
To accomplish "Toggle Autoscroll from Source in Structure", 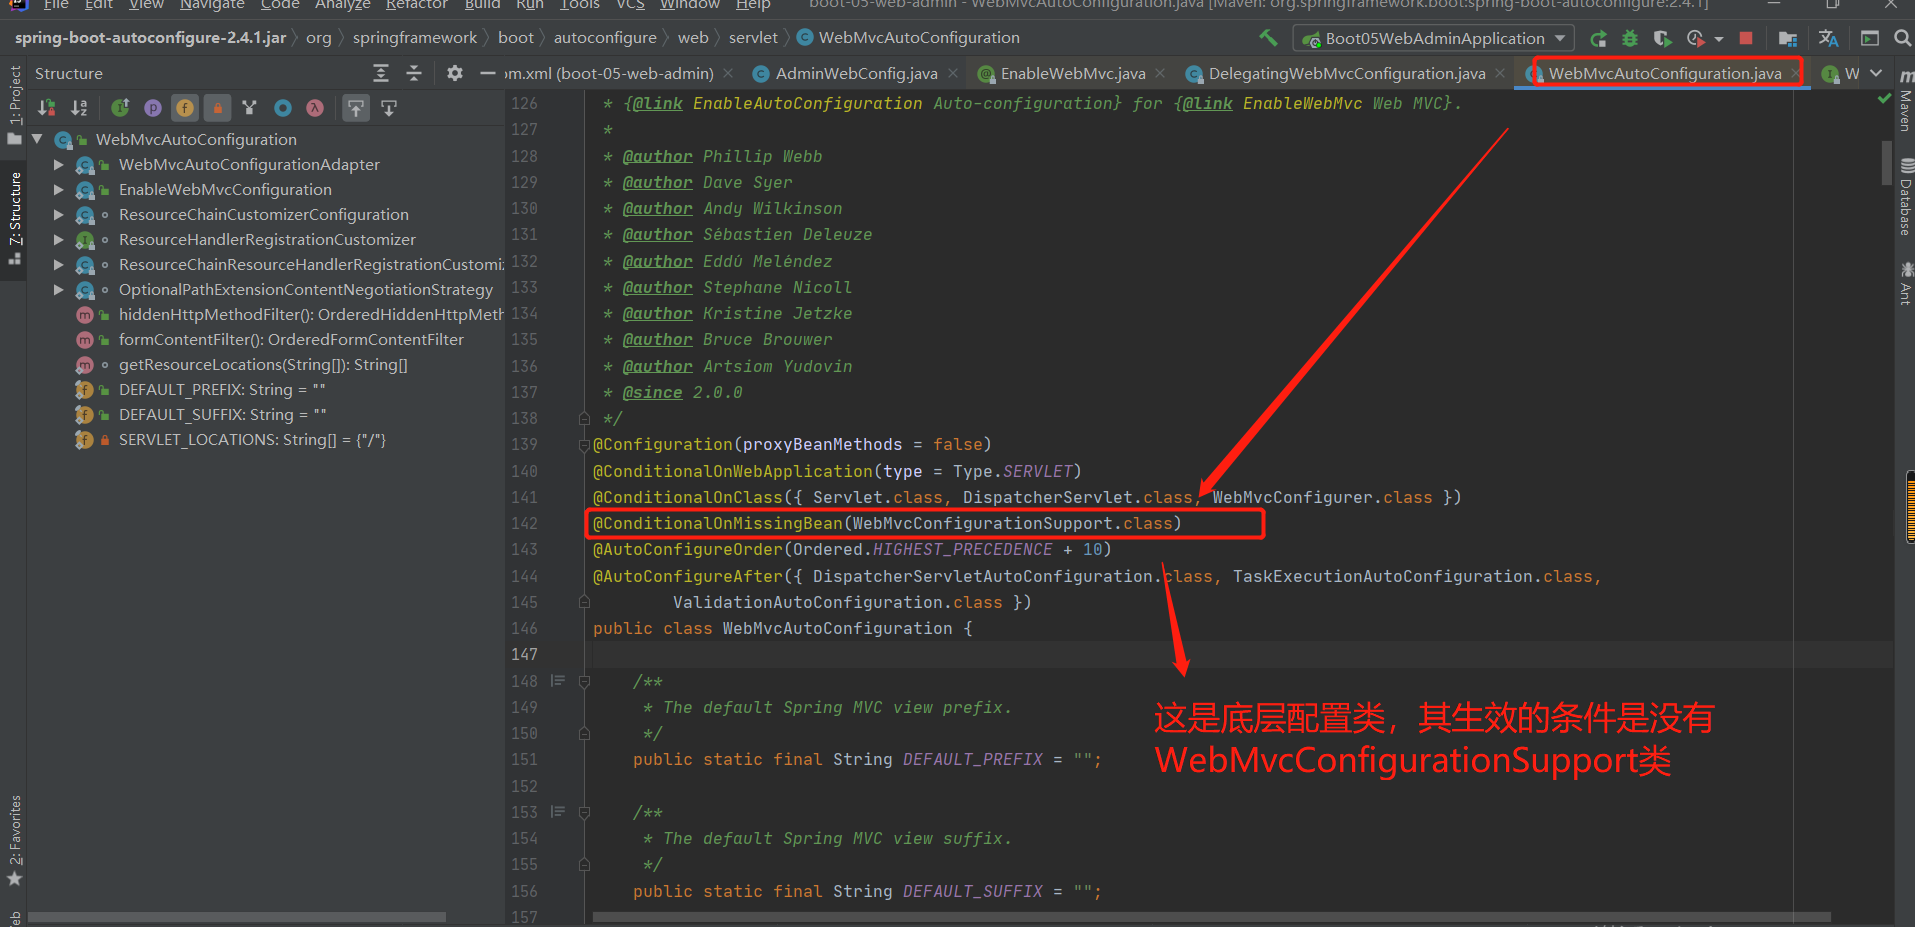I will [389, 108].
